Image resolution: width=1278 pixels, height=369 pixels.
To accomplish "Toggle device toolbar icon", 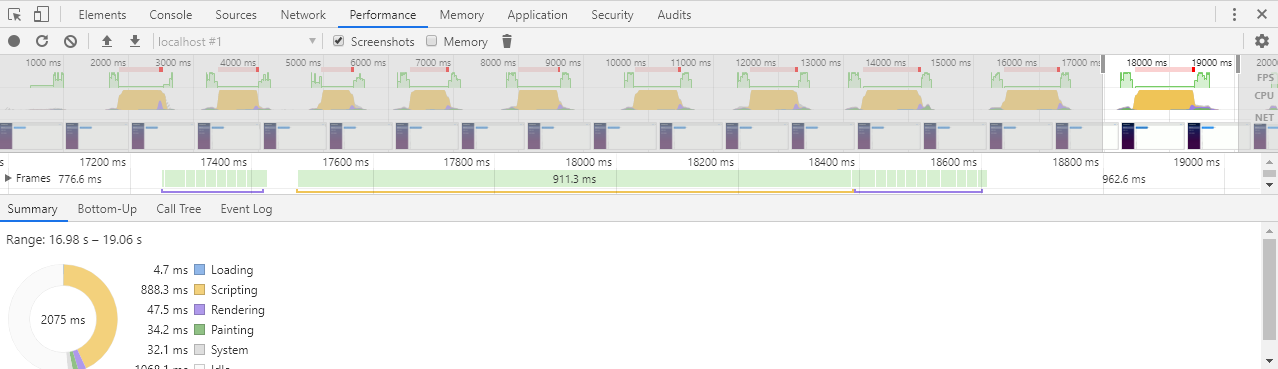I will pos(41,15).
